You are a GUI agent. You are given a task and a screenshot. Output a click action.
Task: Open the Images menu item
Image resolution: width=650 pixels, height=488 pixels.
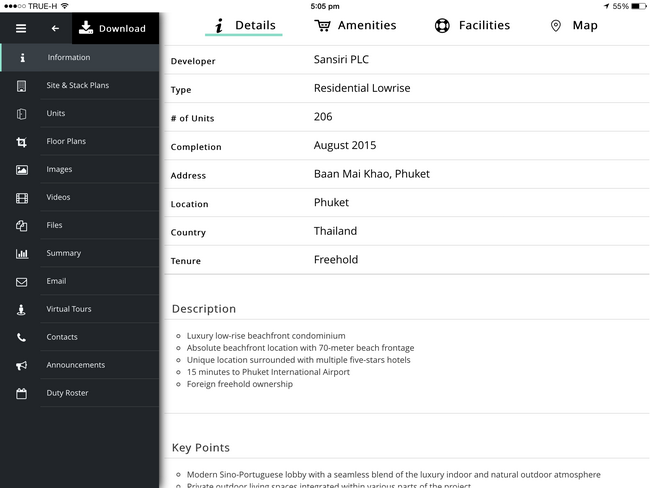(80, 169)
